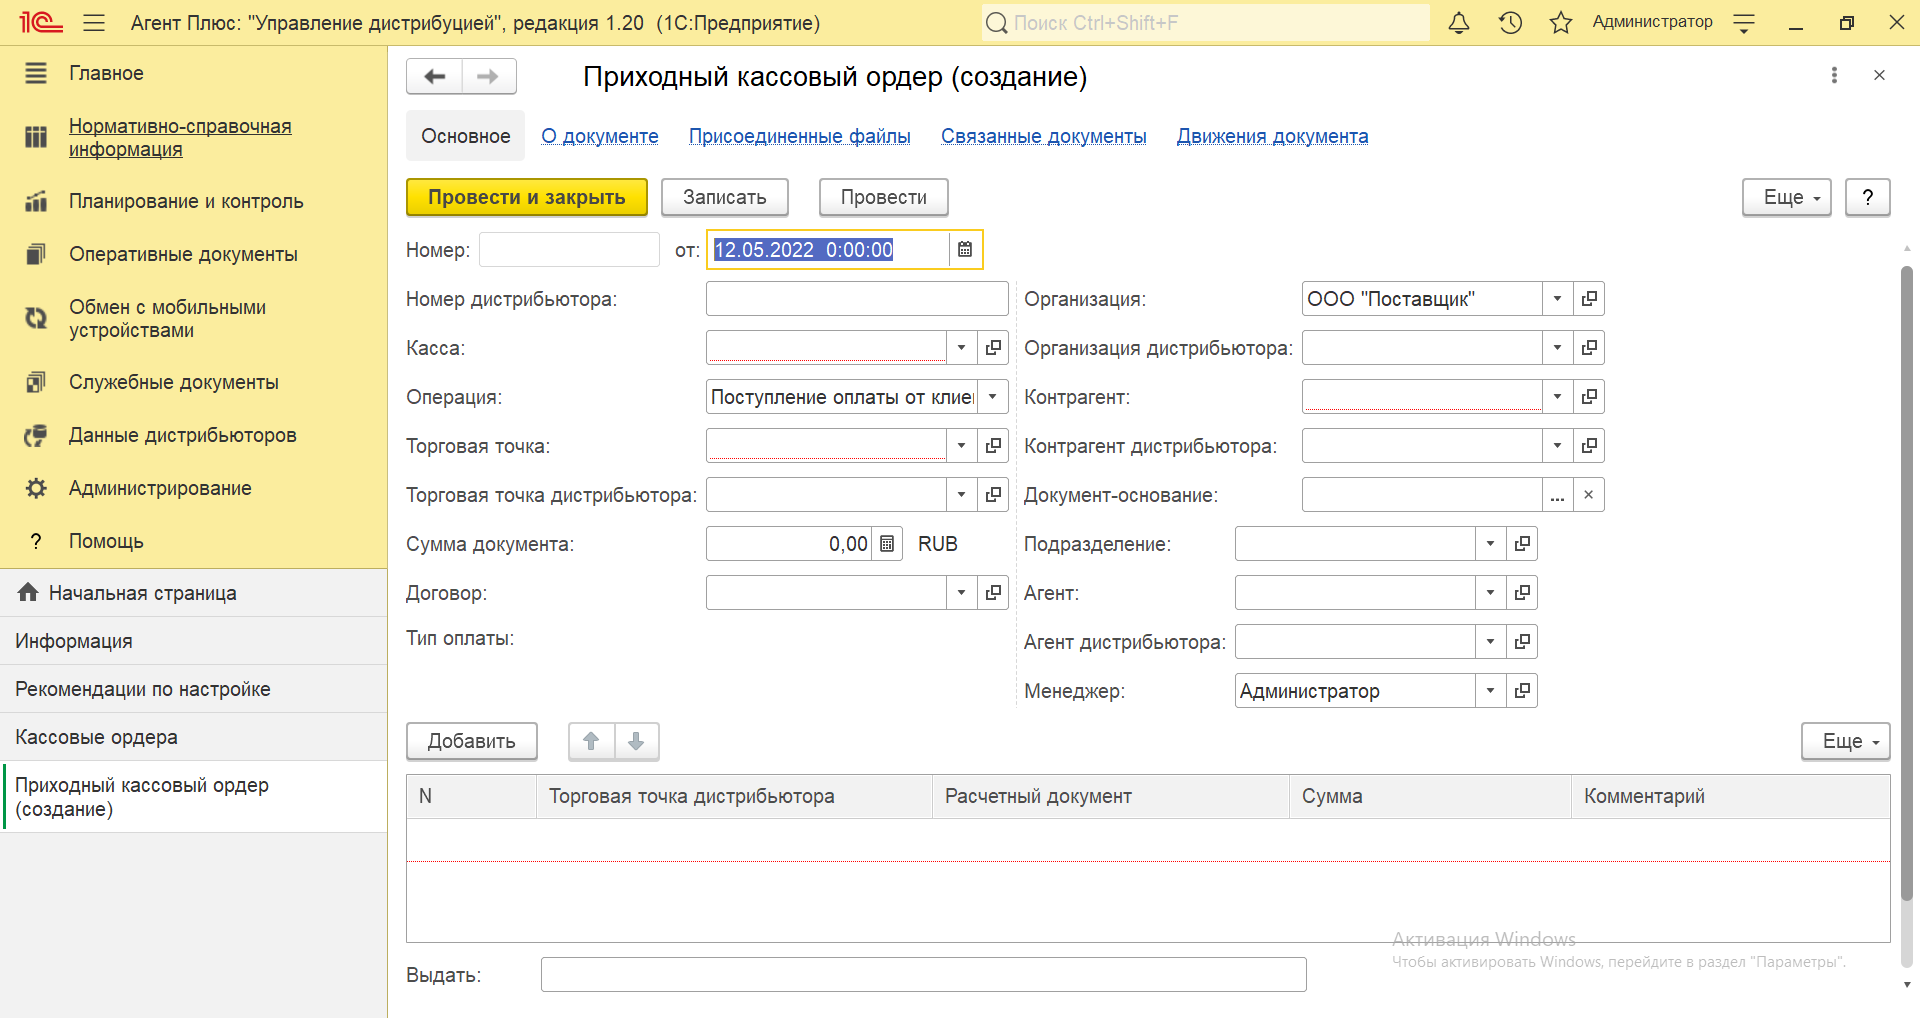Viewport: 1920px width, 1018px height.
Task: Focus the Номер дистрибьютора field
Action: click(857, 299)
